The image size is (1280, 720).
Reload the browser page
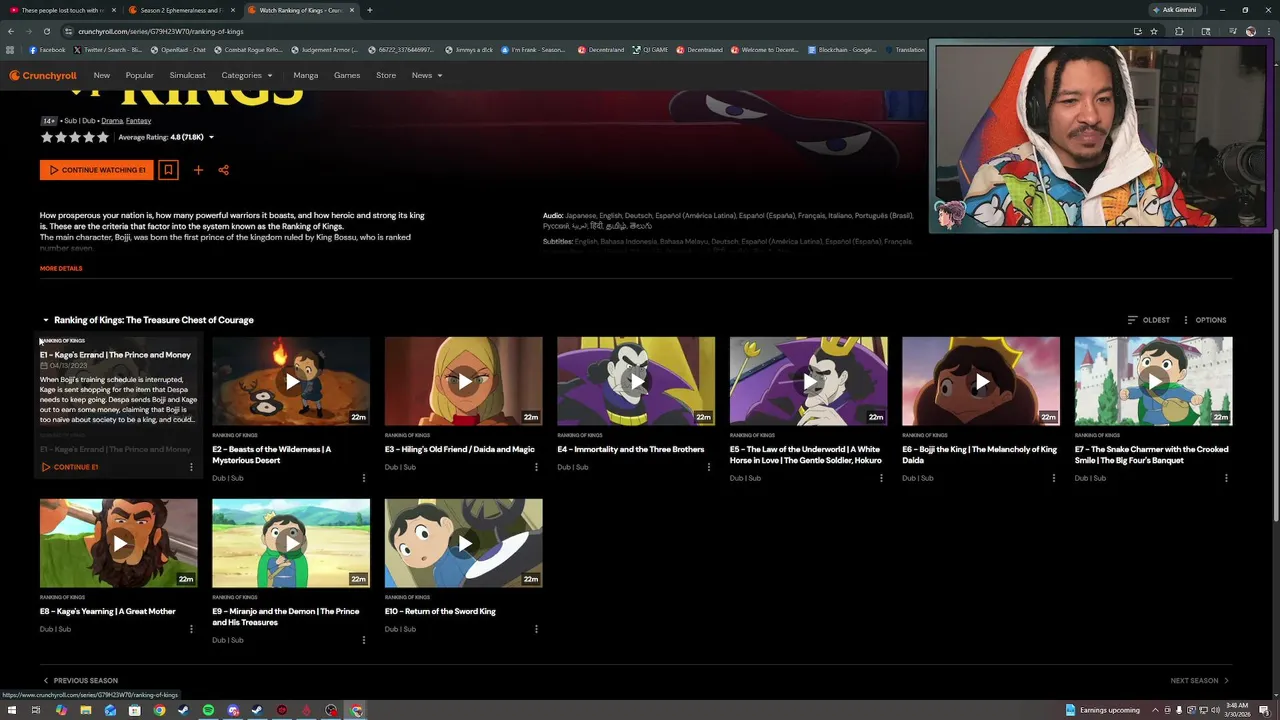click(x=46, y=31)
